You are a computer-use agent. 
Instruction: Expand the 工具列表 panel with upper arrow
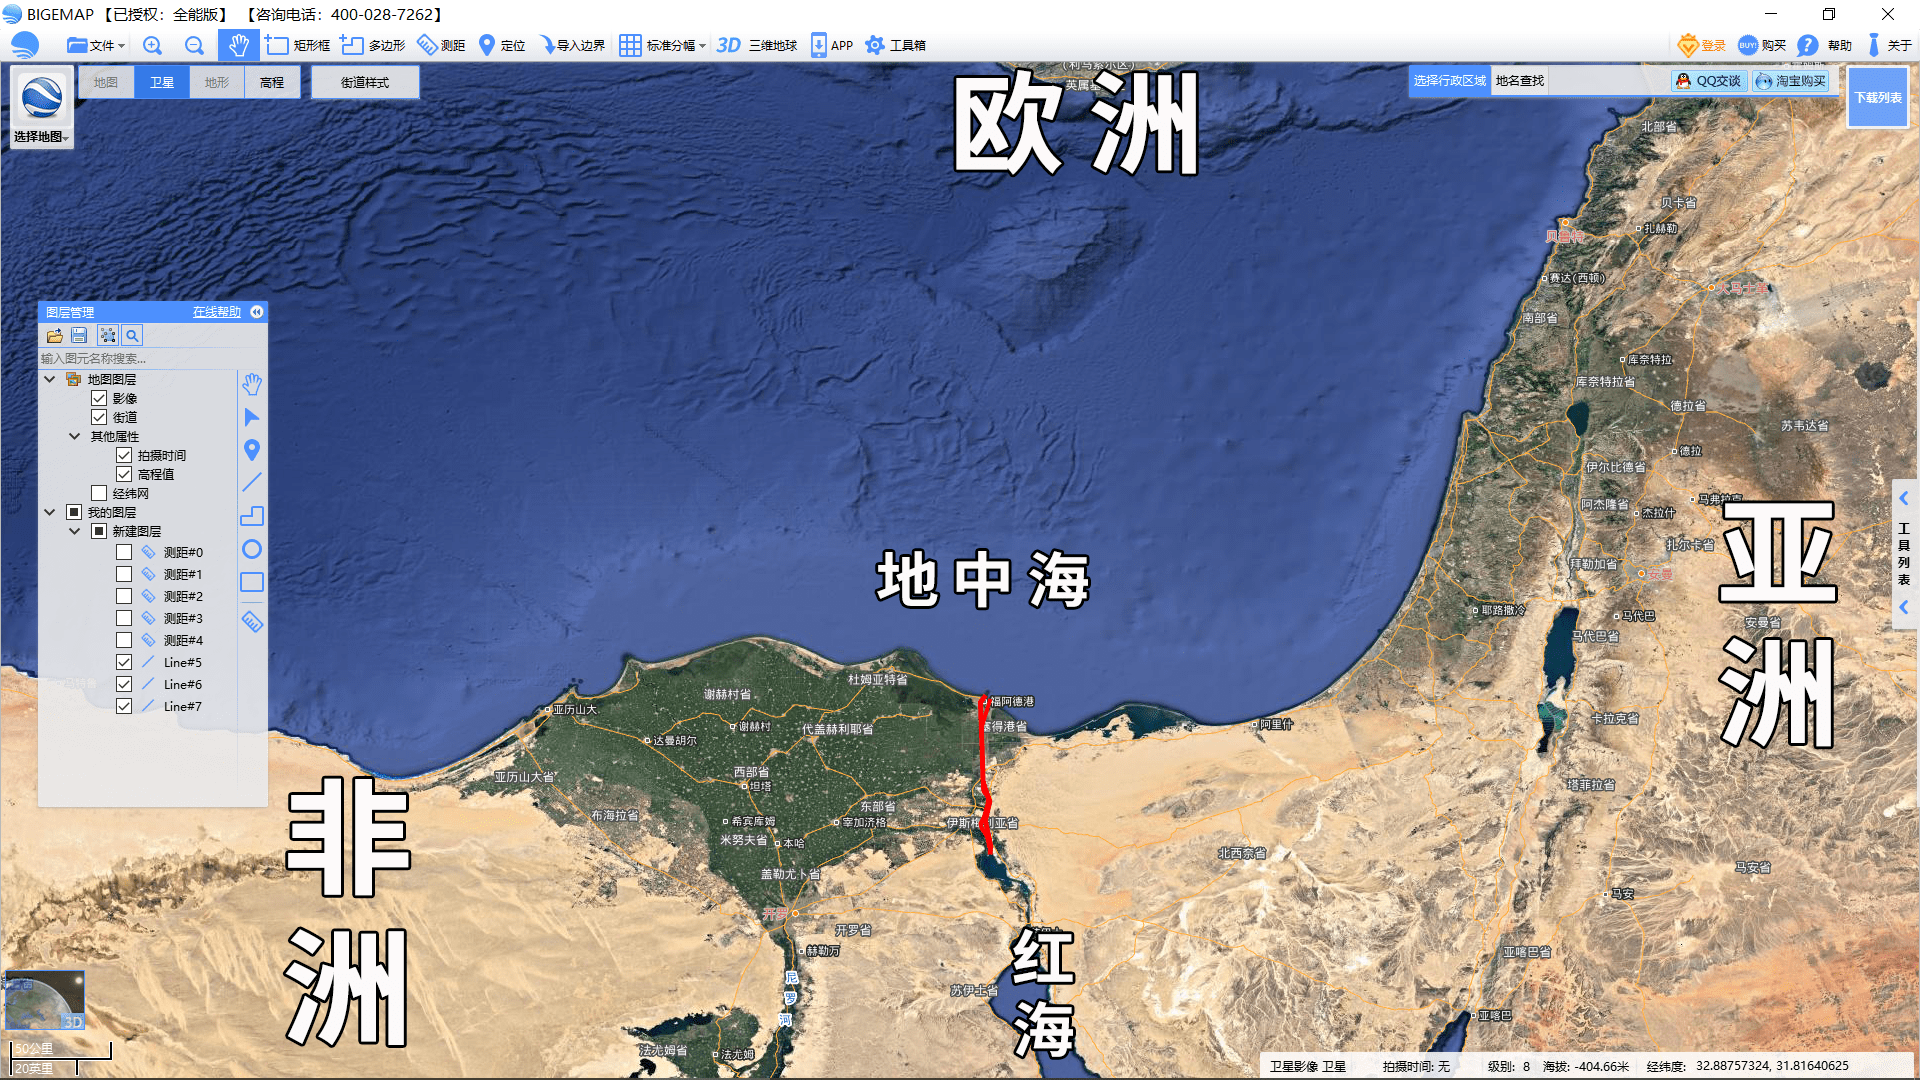pos(1904,498)
